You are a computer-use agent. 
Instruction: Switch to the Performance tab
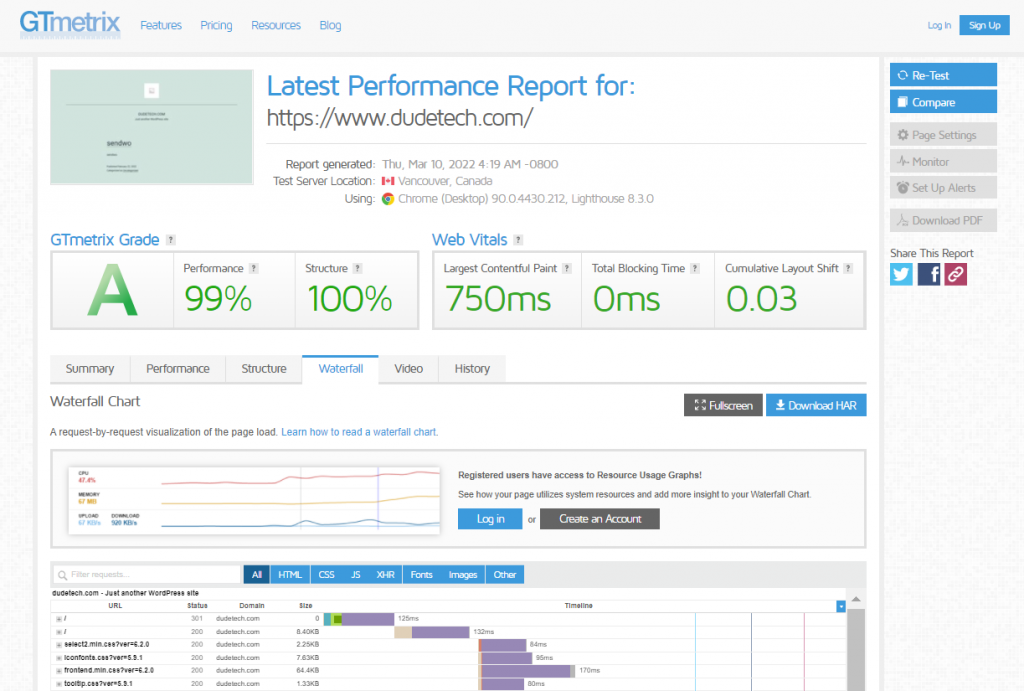[178, 369]
